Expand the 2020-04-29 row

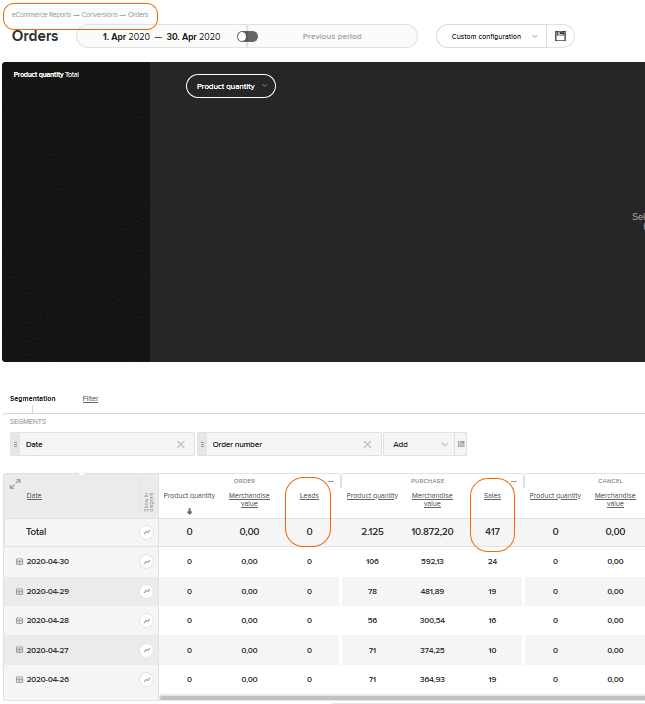click(19, 591)
